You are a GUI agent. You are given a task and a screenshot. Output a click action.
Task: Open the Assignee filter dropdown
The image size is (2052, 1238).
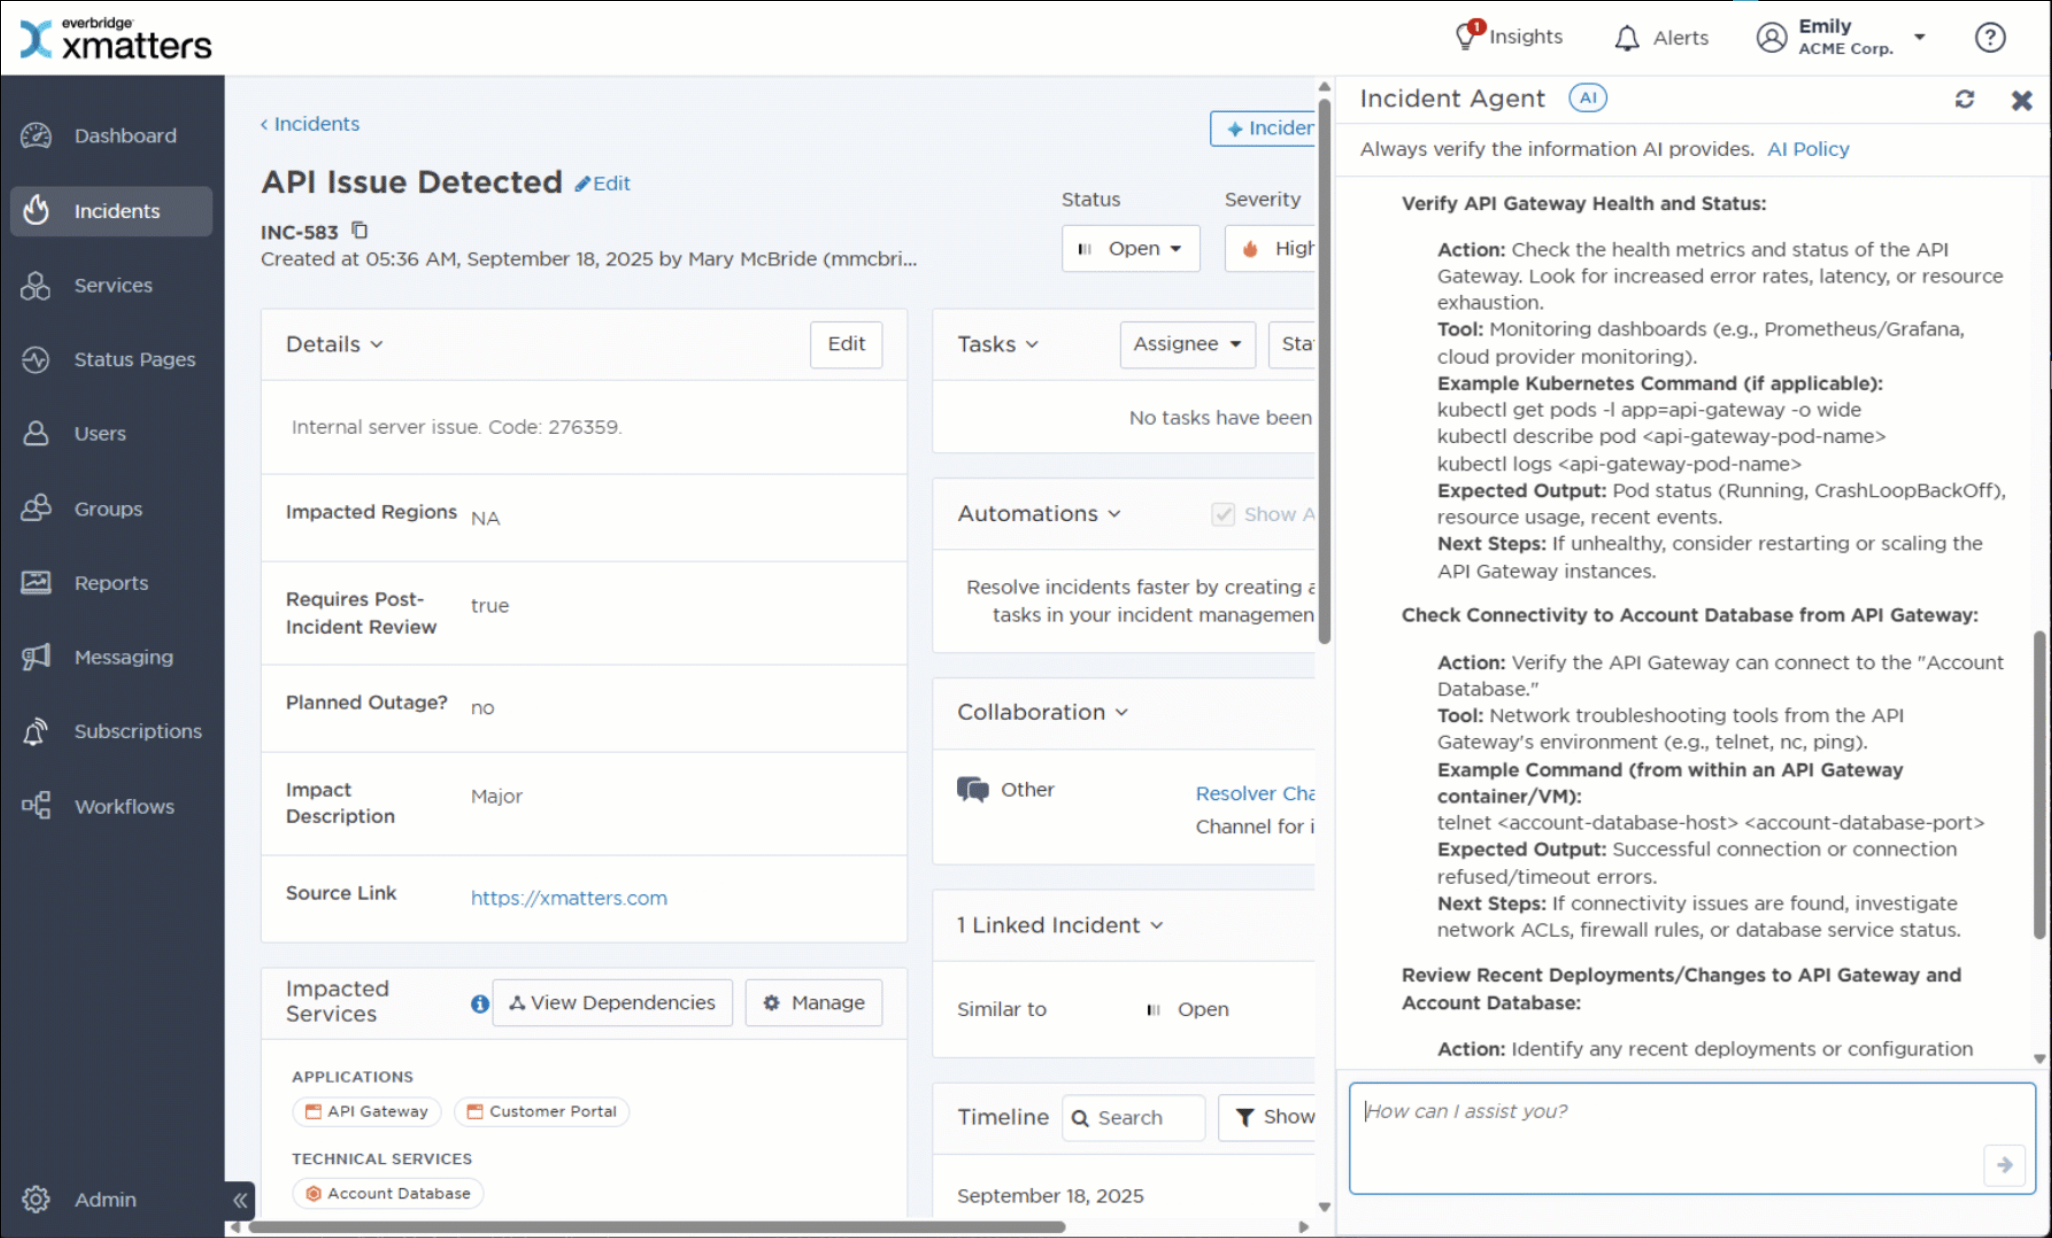(1187, 344)
